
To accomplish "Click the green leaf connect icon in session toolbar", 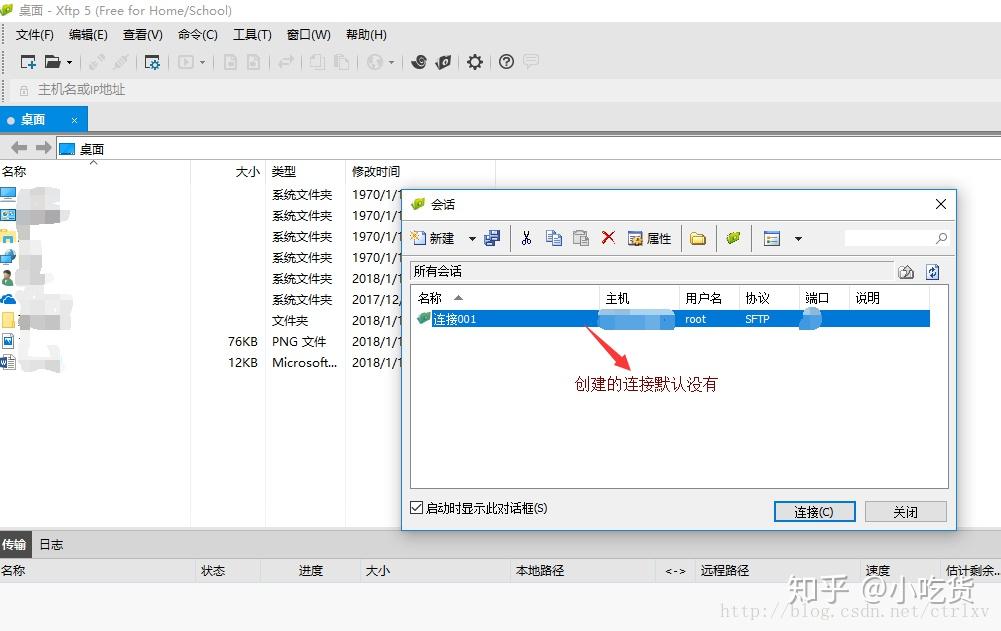I will tap(734, 238).
